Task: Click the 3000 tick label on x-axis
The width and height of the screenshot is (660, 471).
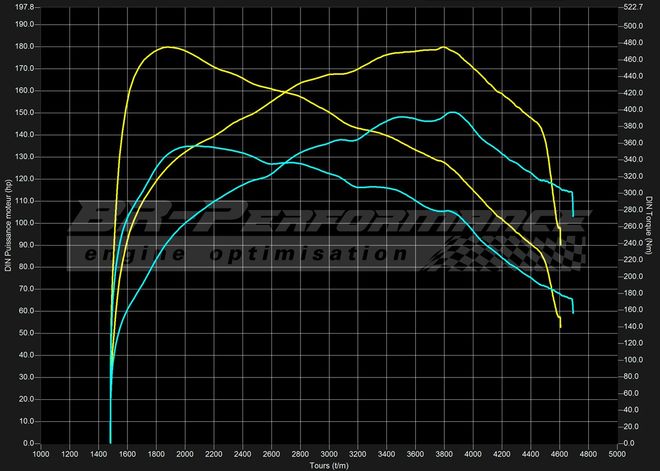Action: tap(328, 454)
